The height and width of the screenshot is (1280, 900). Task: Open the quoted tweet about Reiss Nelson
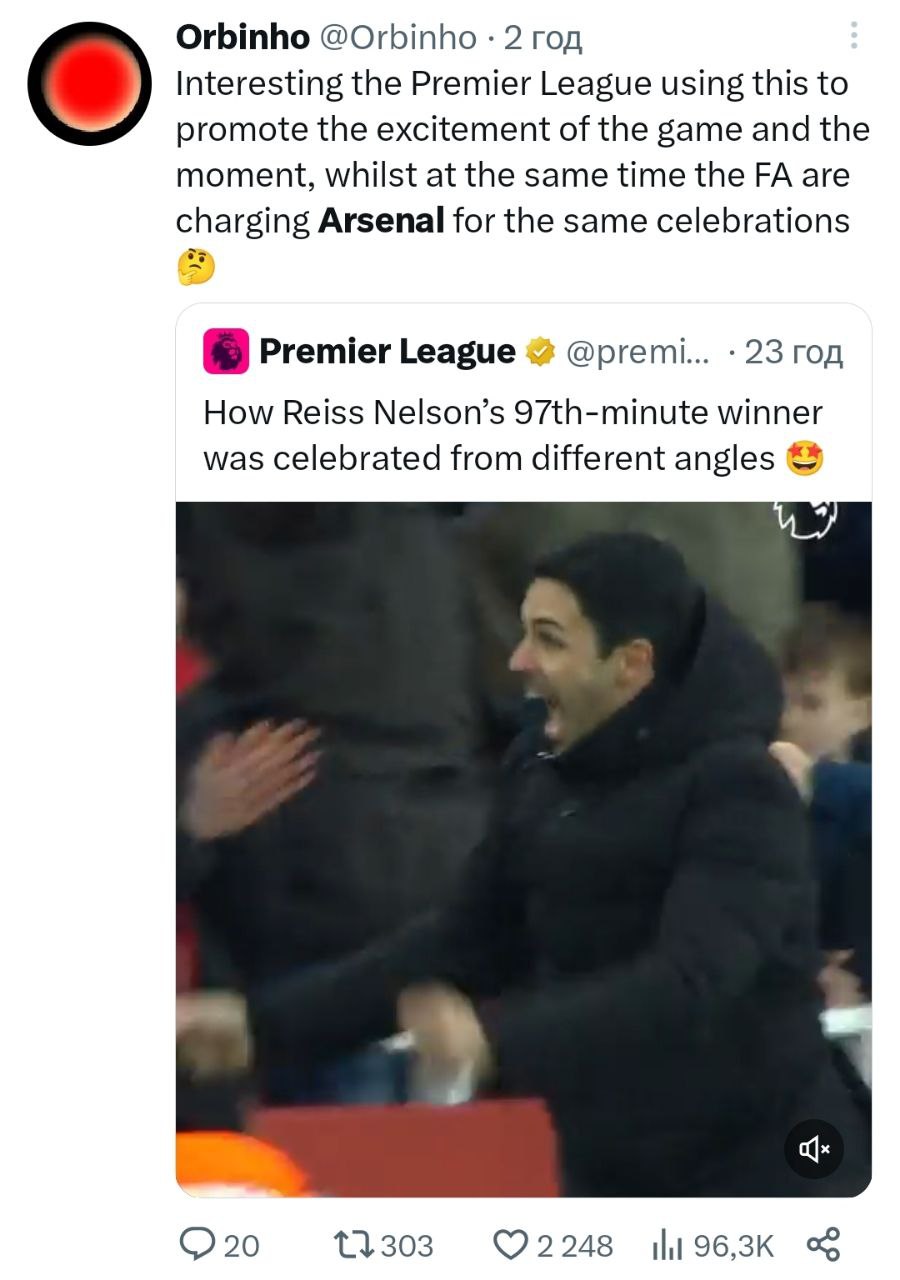point(512,437)
